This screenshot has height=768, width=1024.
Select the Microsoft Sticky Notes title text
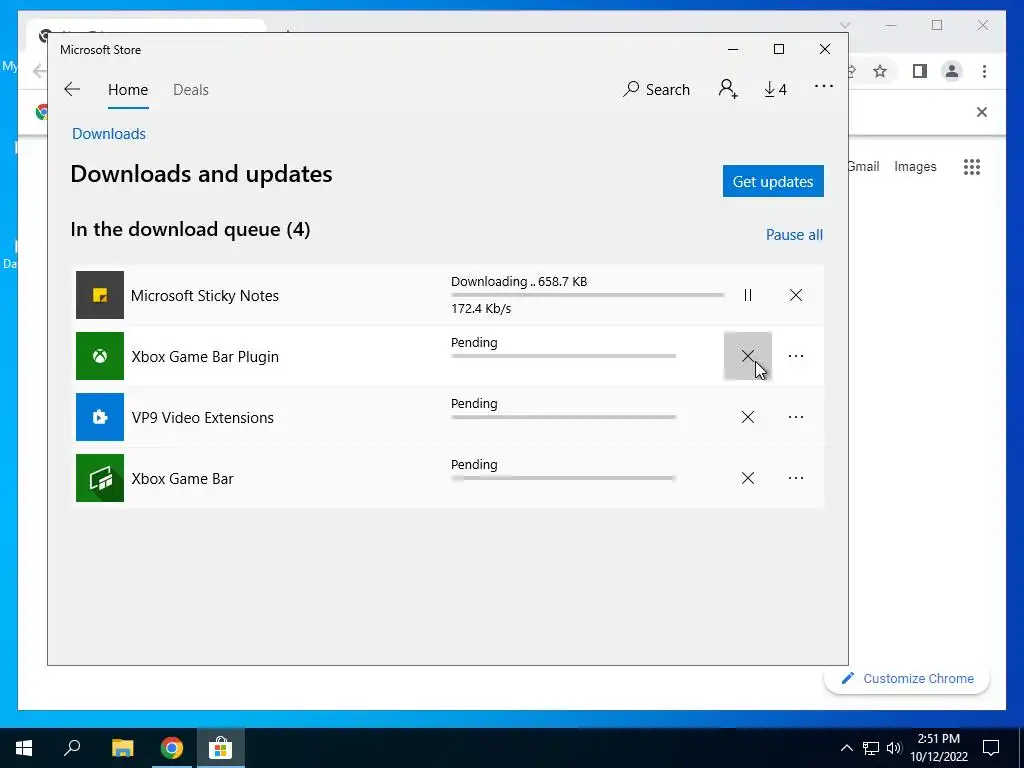(204, 296)
